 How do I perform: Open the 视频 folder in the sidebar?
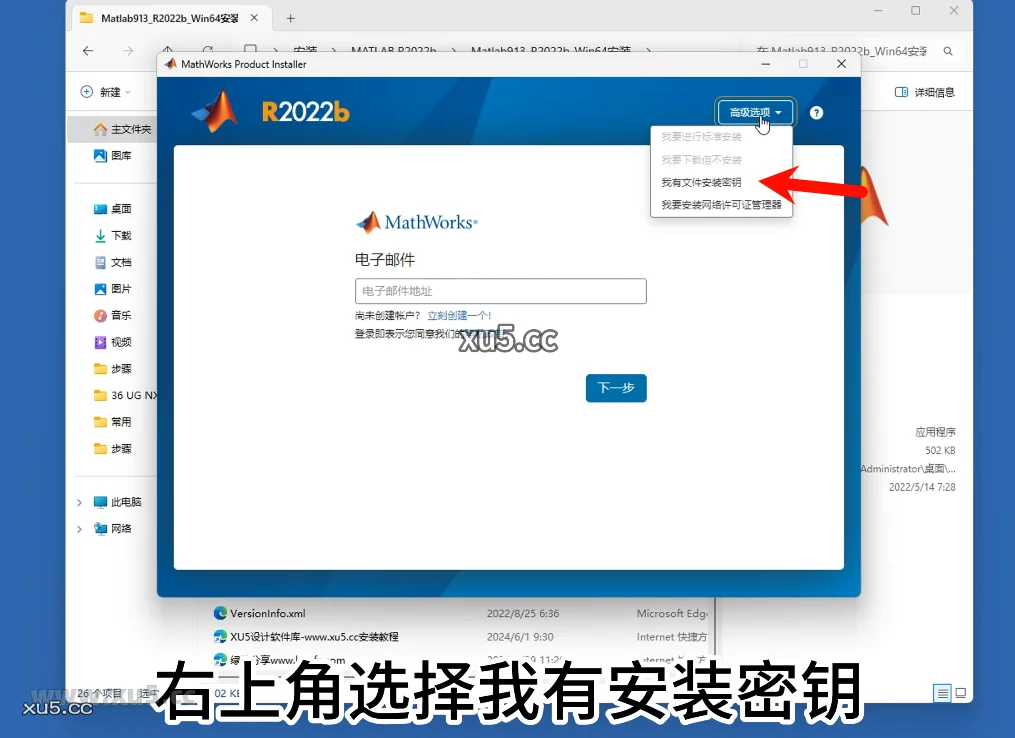[112, 341]
